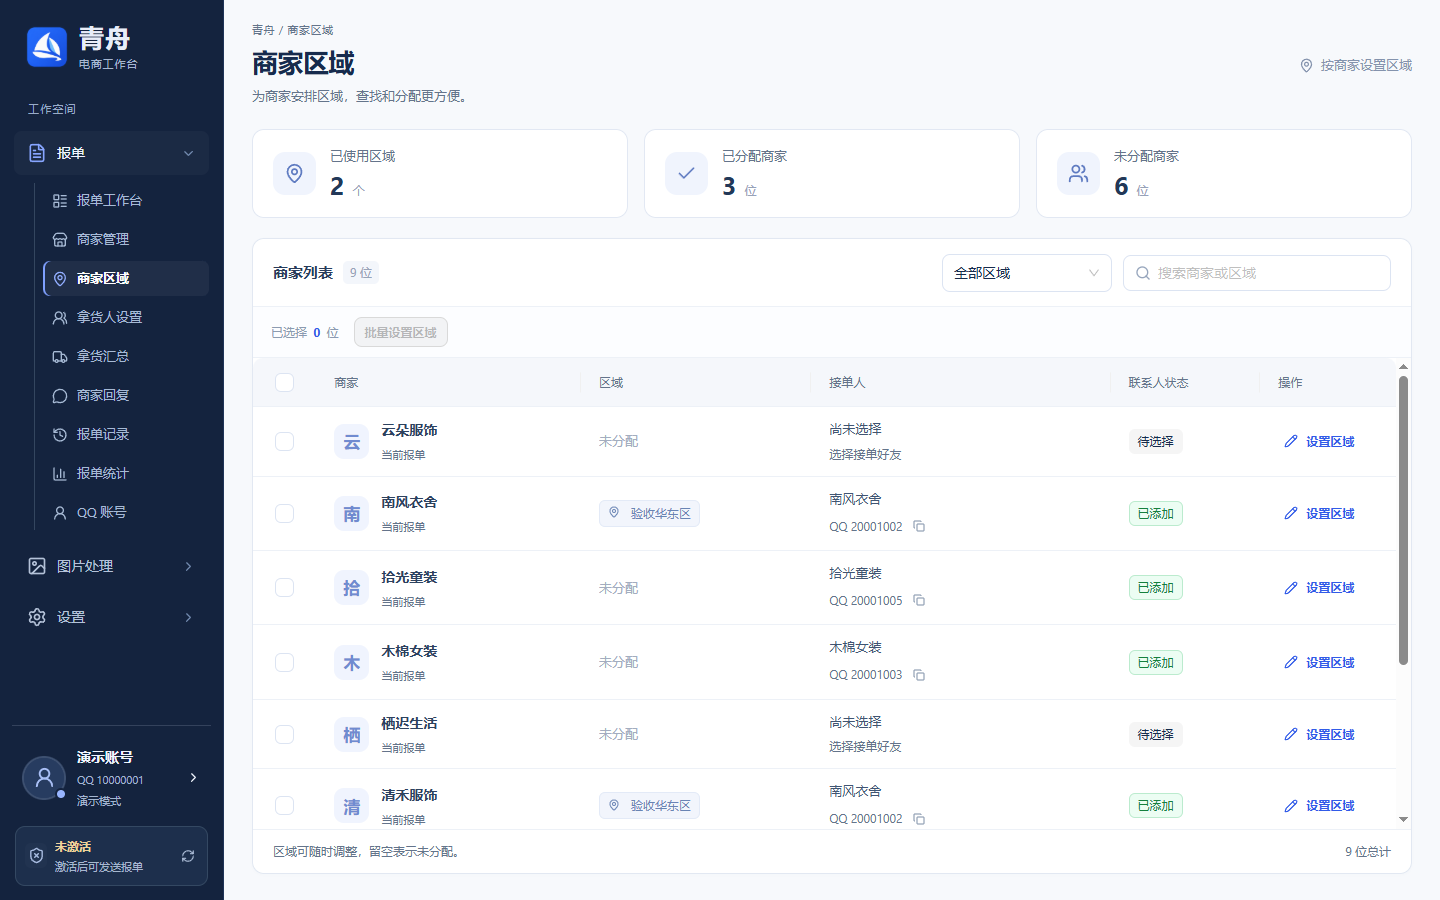Screen dimensions: 1440x900
Task: Click the 木 avatar for 木棉女装
Action: [x=352, y=662]
